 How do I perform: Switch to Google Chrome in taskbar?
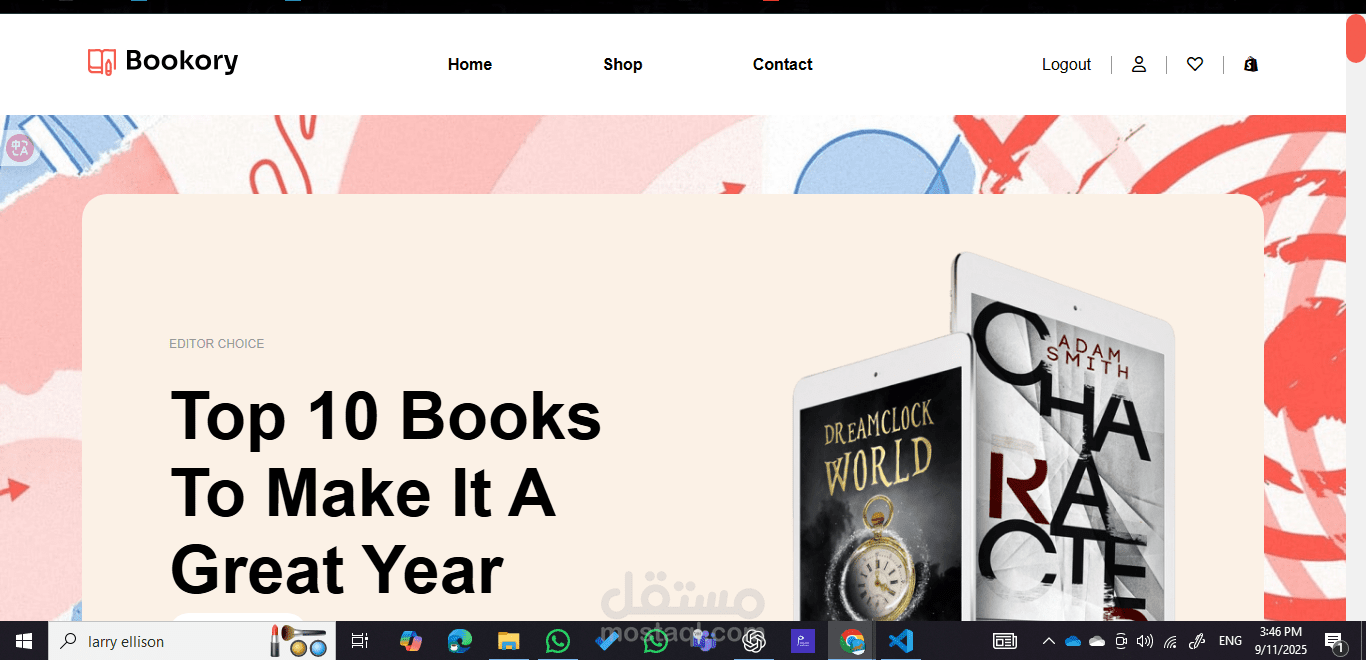click(852, 641)
